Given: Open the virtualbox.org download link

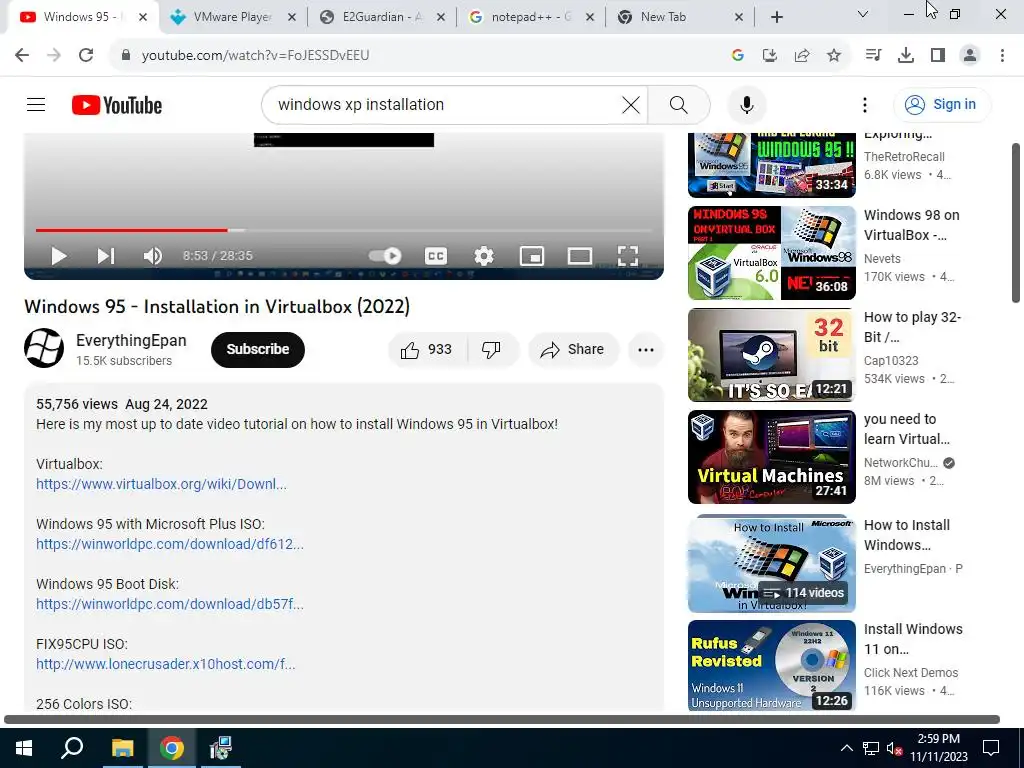Looking at the screenshot, I should 161,484.
